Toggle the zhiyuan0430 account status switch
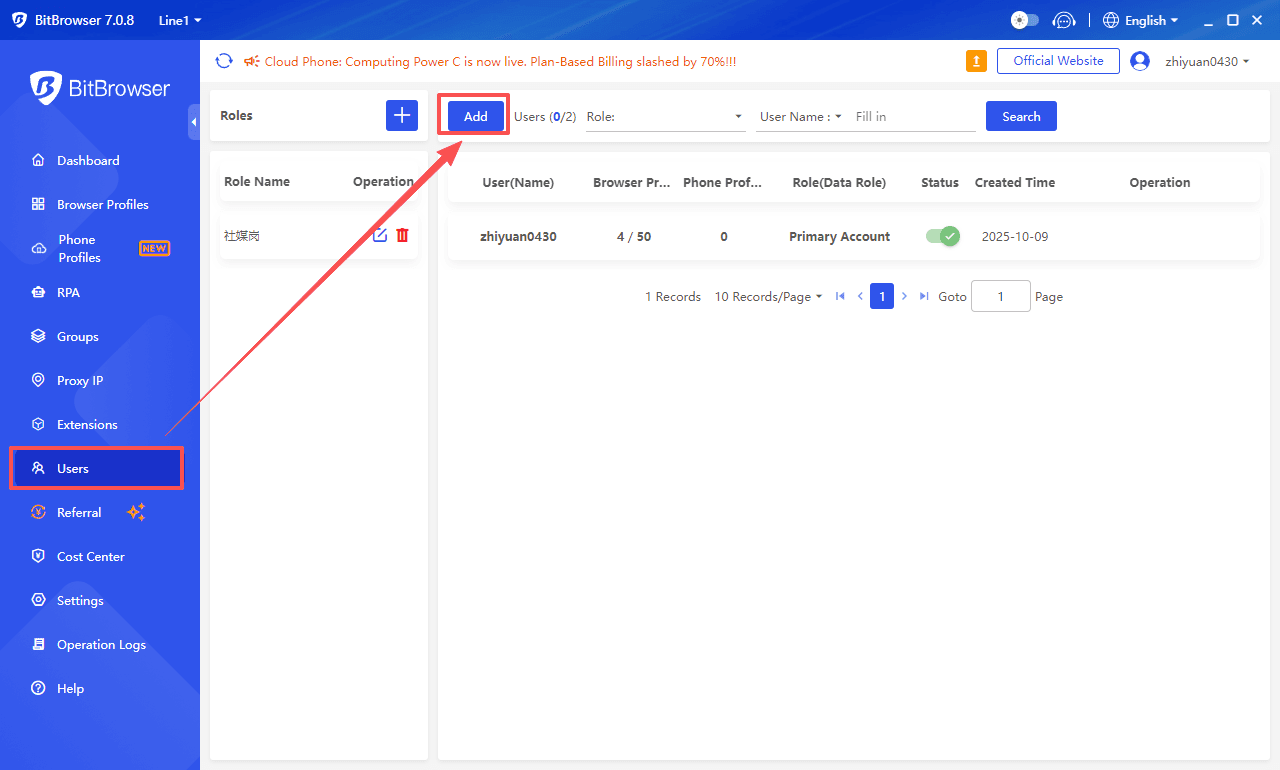Image resolution: width=1280 pixels, height=770 pixels. (941, 237)
